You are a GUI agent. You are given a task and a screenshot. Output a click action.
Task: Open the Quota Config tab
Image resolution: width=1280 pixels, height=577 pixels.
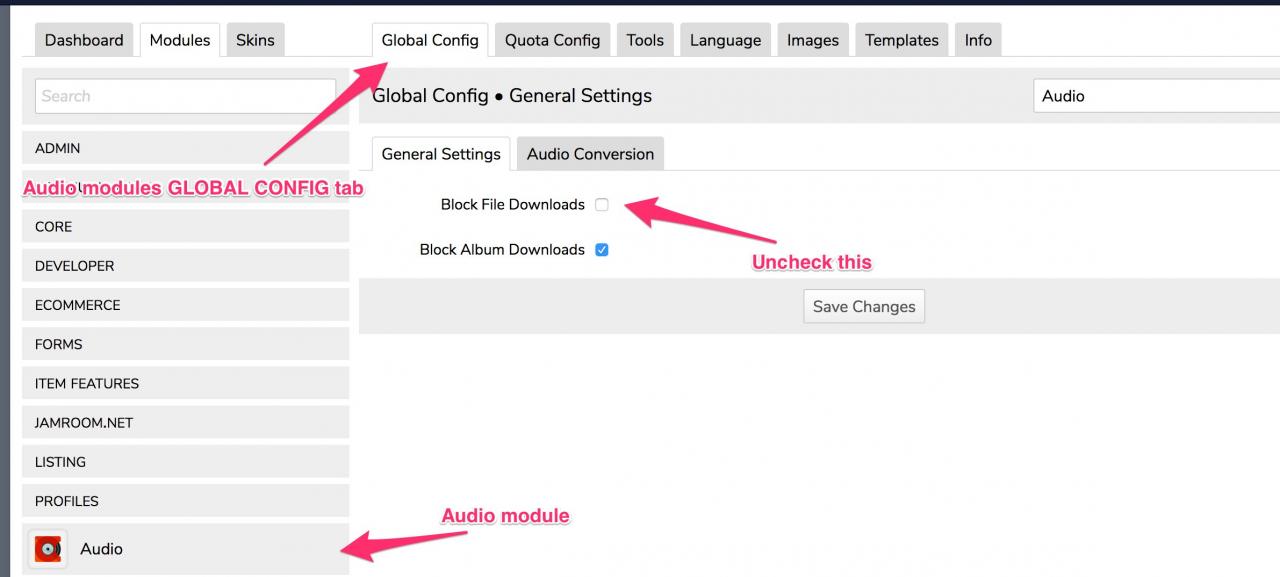552,40
